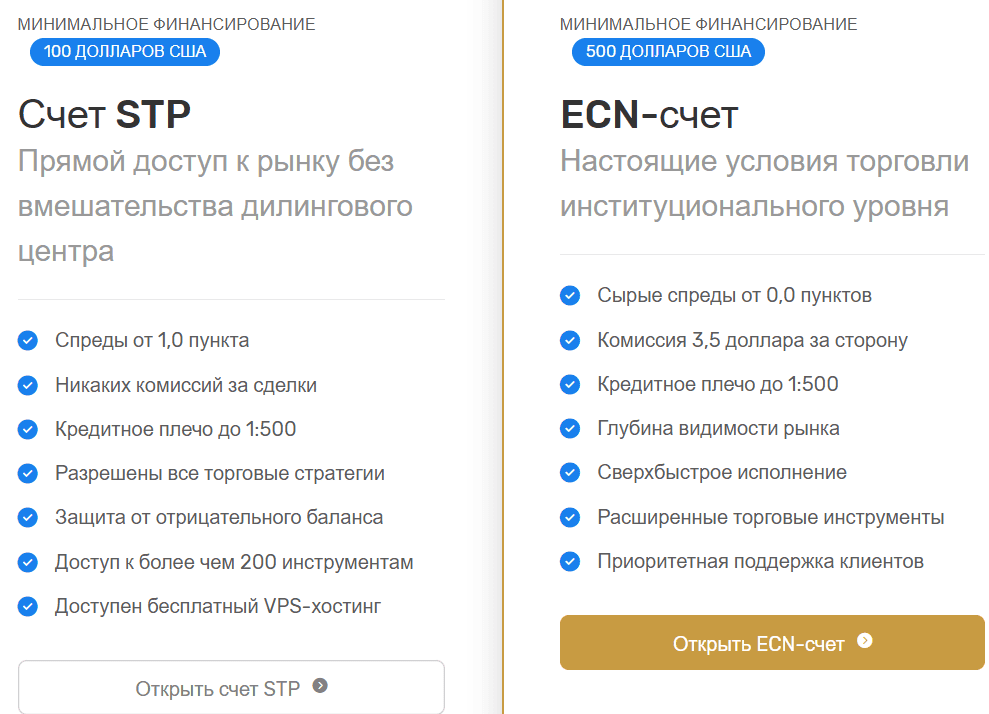This screenshot has height=714, width=989.
Task: Click the arrow inside the 'Открыть счет STP' button
Action: coord(323,687)
